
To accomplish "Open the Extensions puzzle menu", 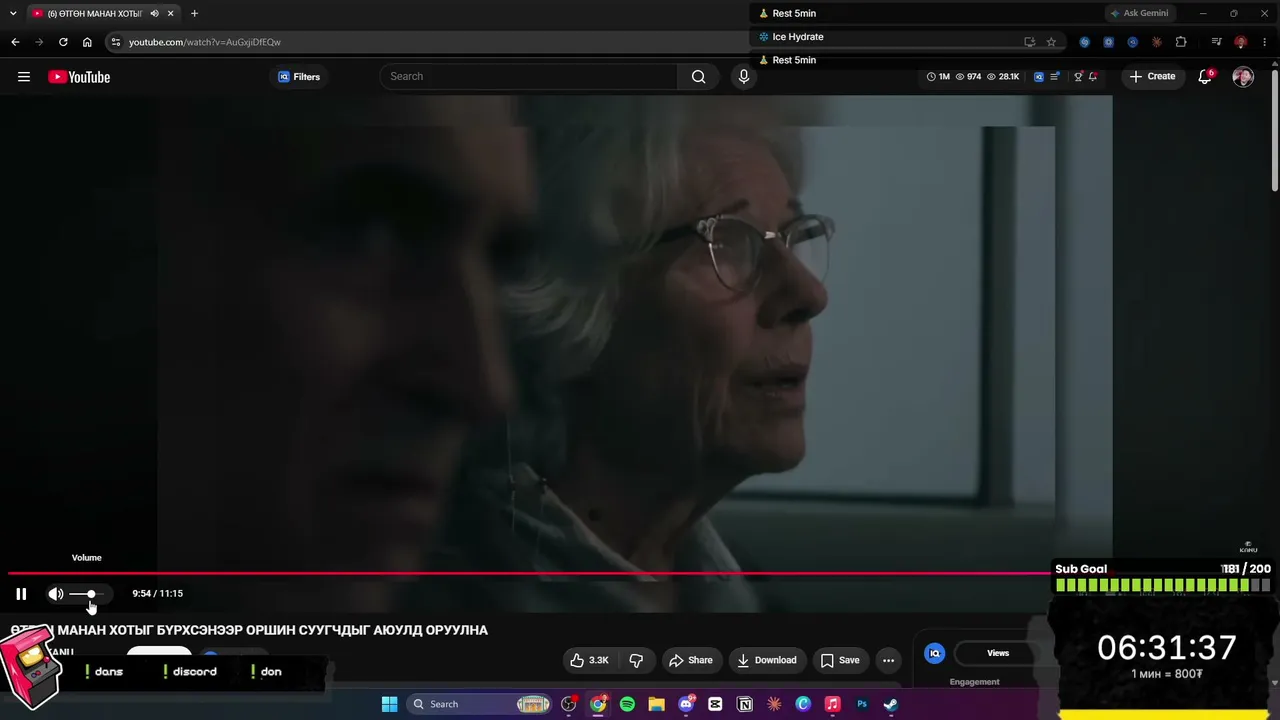I will (1181, 42).
